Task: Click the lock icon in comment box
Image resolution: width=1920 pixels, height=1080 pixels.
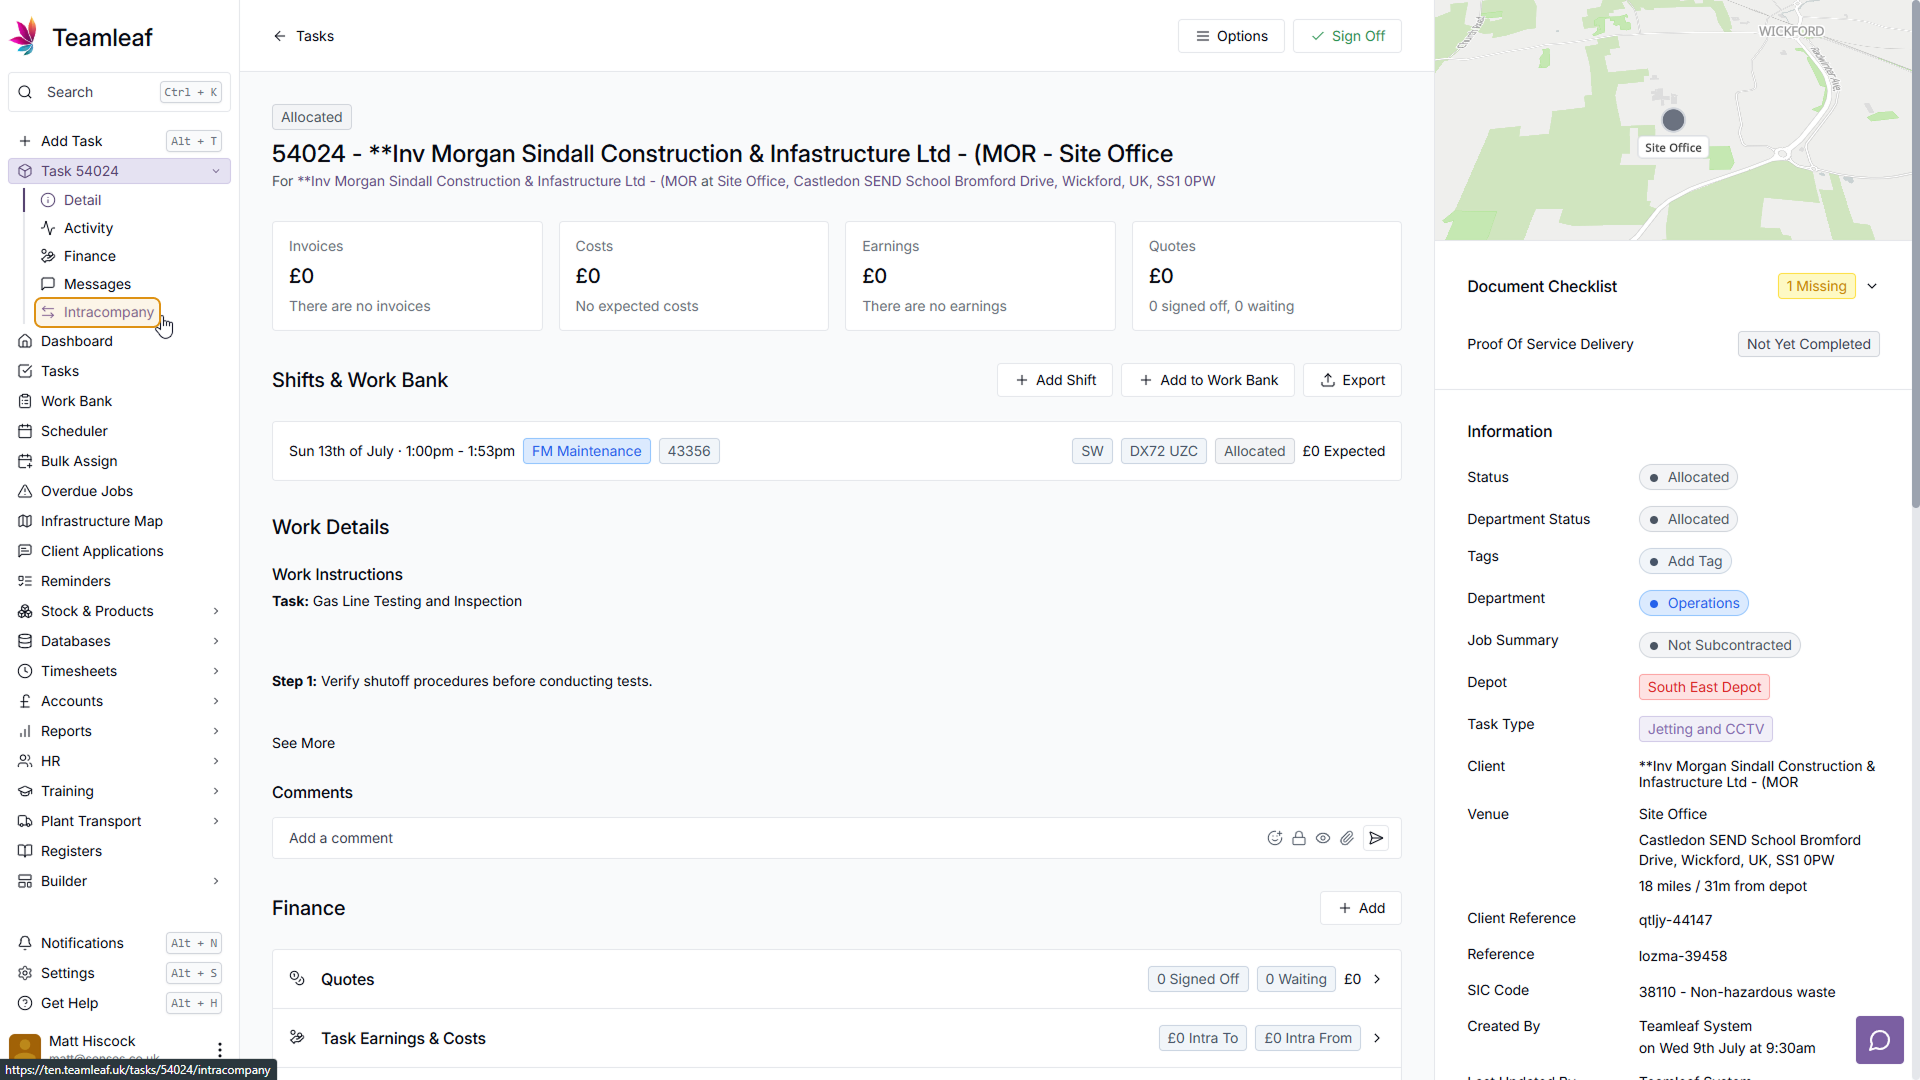Action: [x=1298, y=838]
